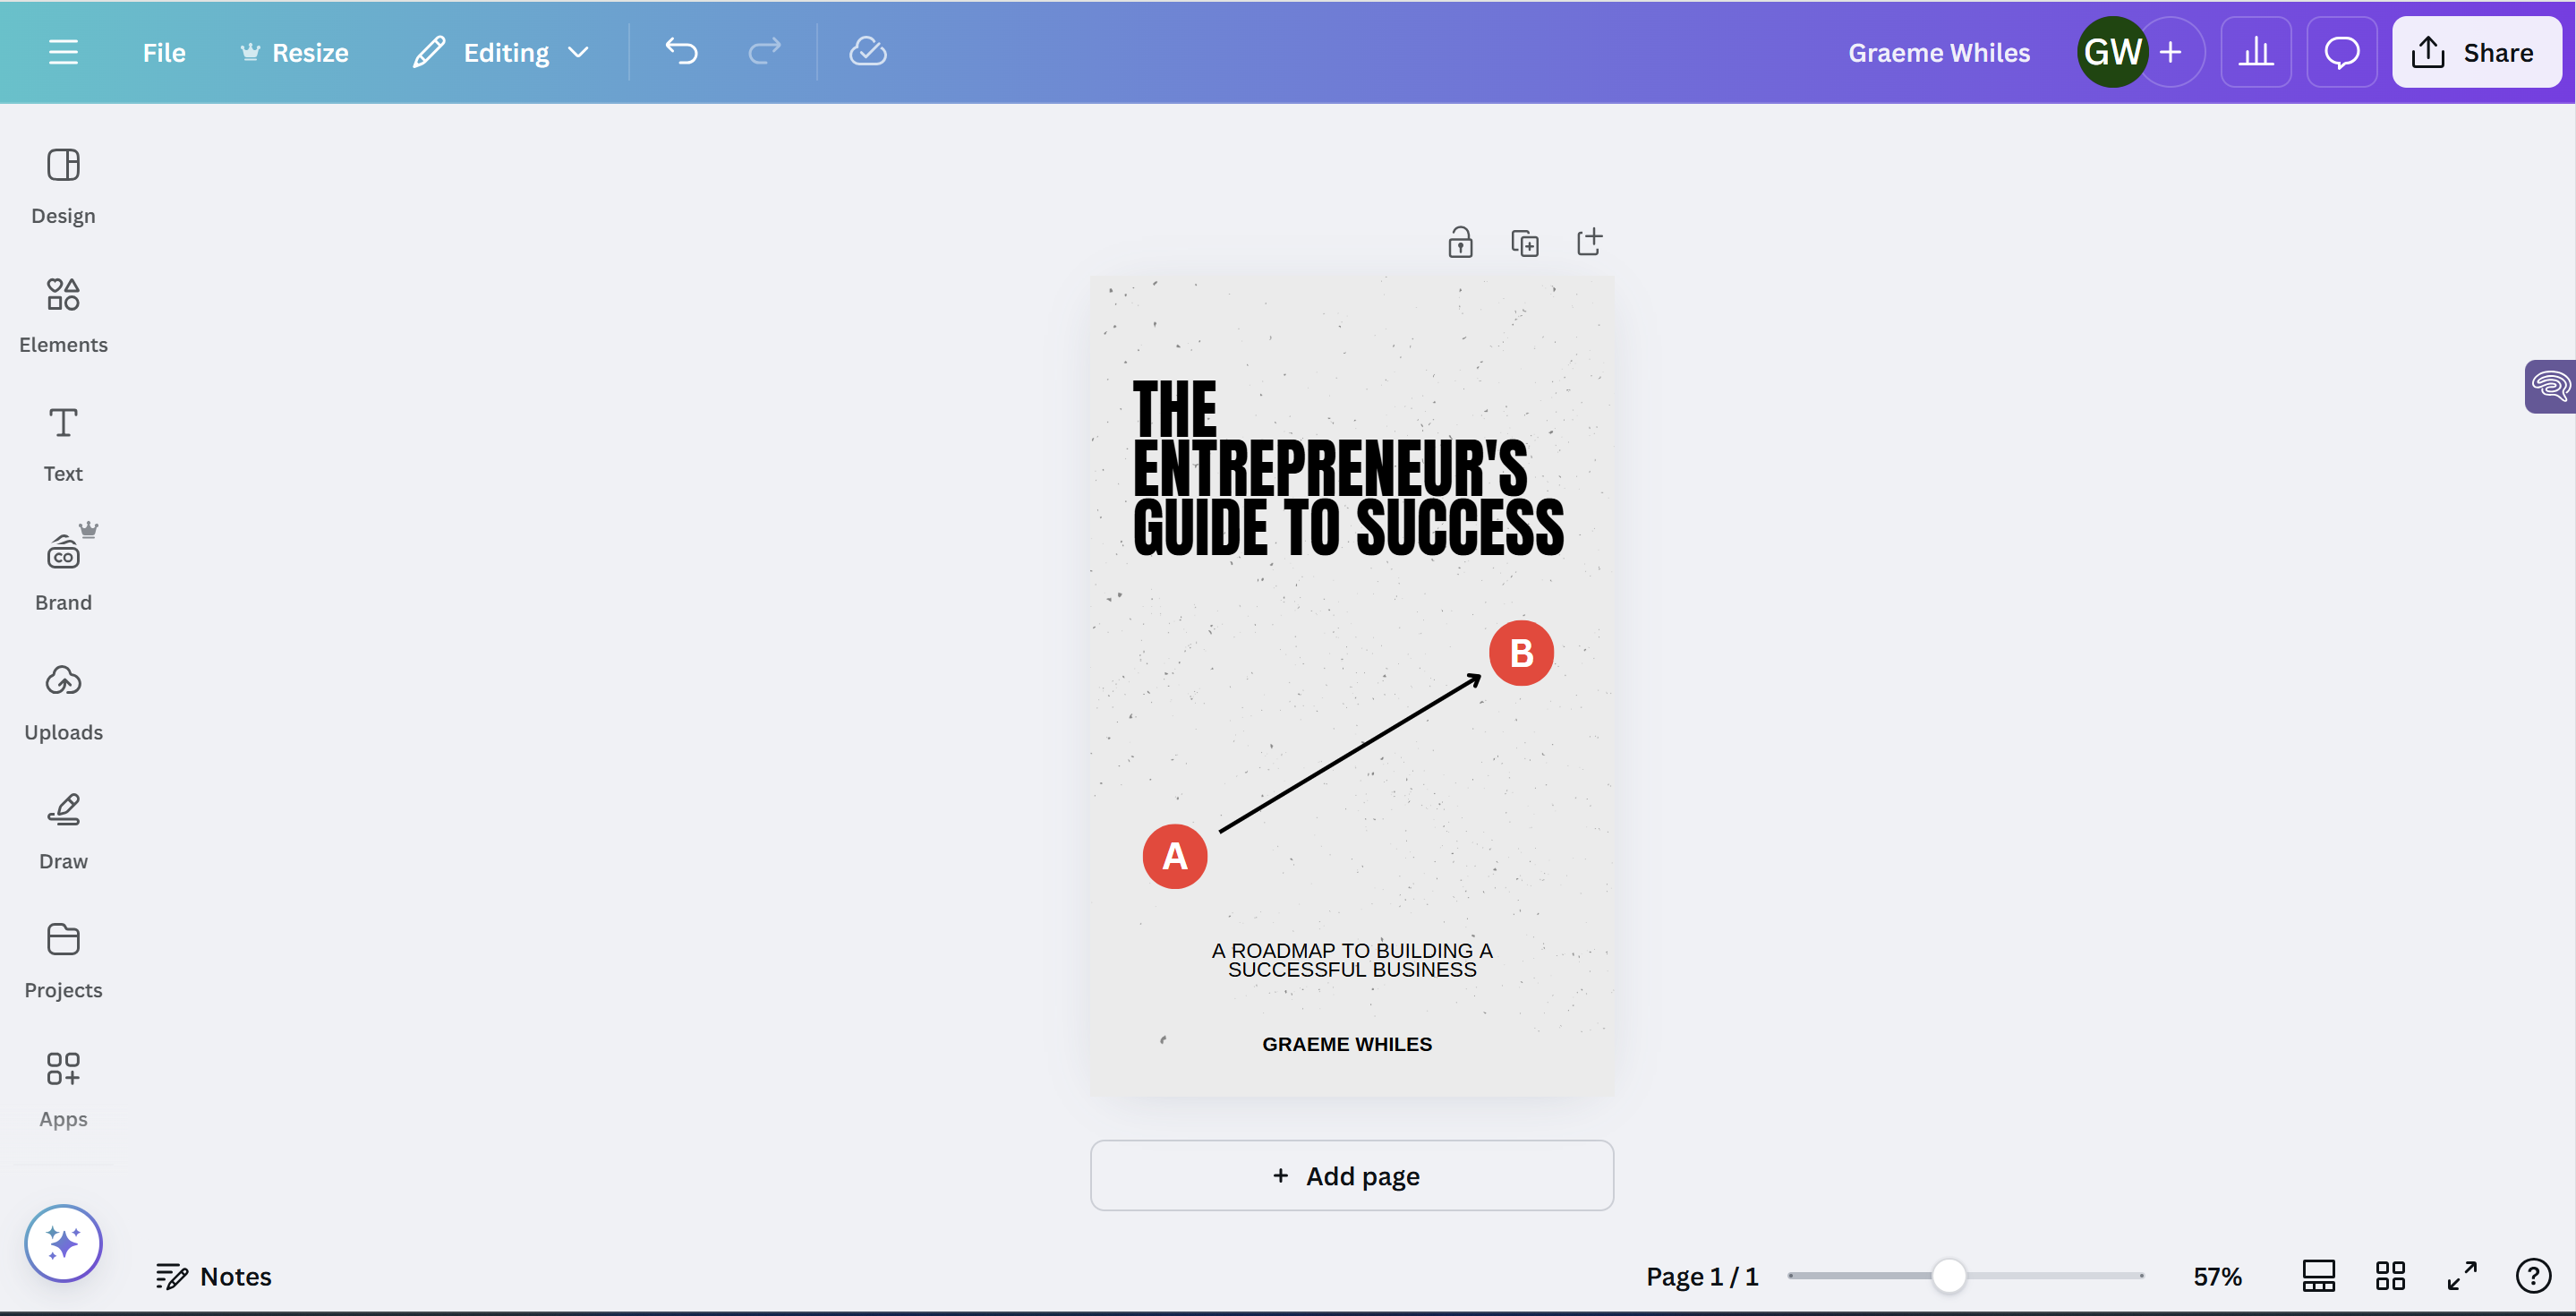Open the Uploads panel
2576x1316 pixels.
(62, 700)
